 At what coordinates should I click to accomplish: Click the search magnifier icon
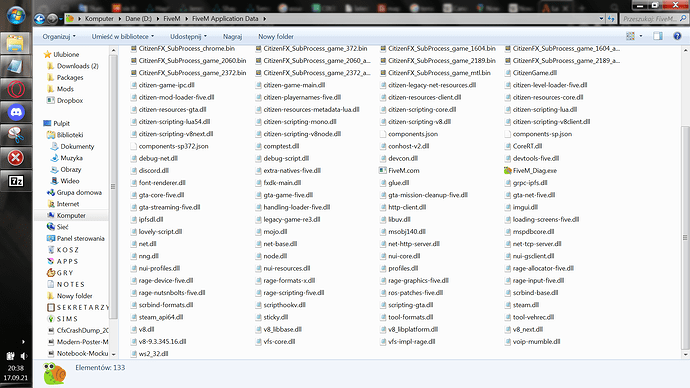[683, 18]
